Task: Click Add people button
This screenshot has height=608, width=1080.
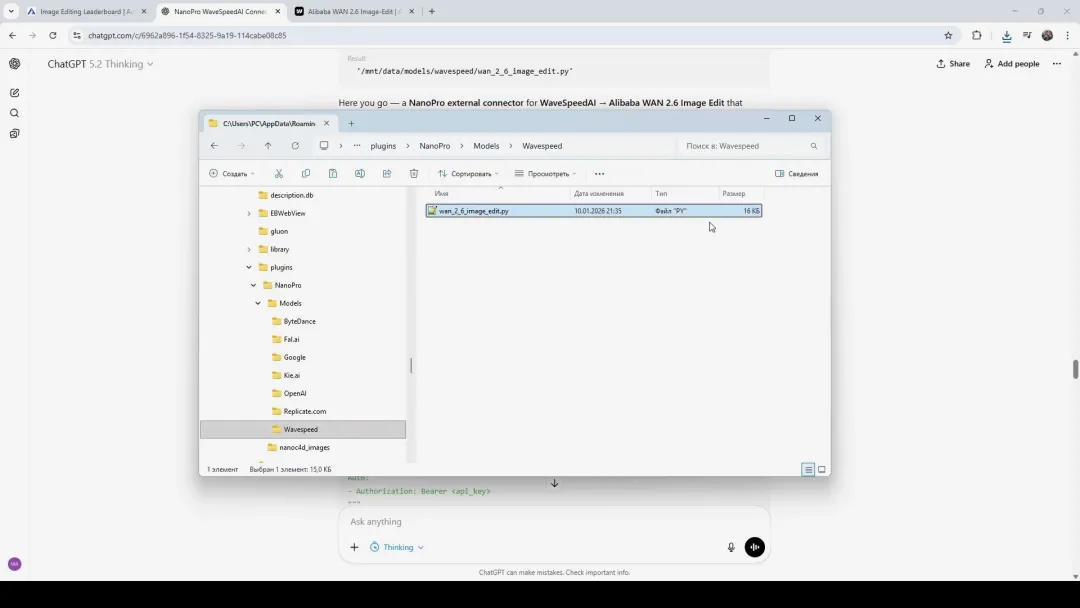Action: (1012, 63)
